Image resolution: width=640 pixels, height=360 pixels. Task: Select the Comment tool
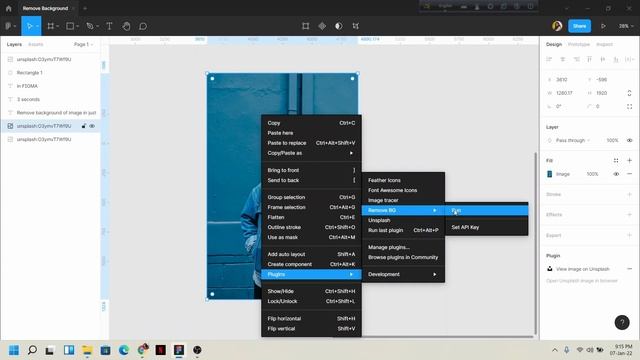pos(143,26)
